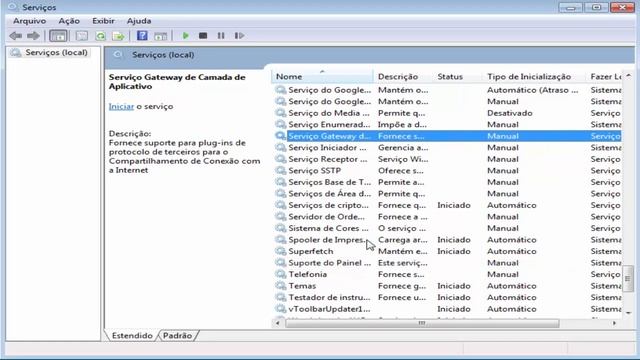Image resolution: width=640 pixels, height=360 pixels.
Task: Click Iniciado status of Spooler de Impres.
Action: tap(454, 240)
